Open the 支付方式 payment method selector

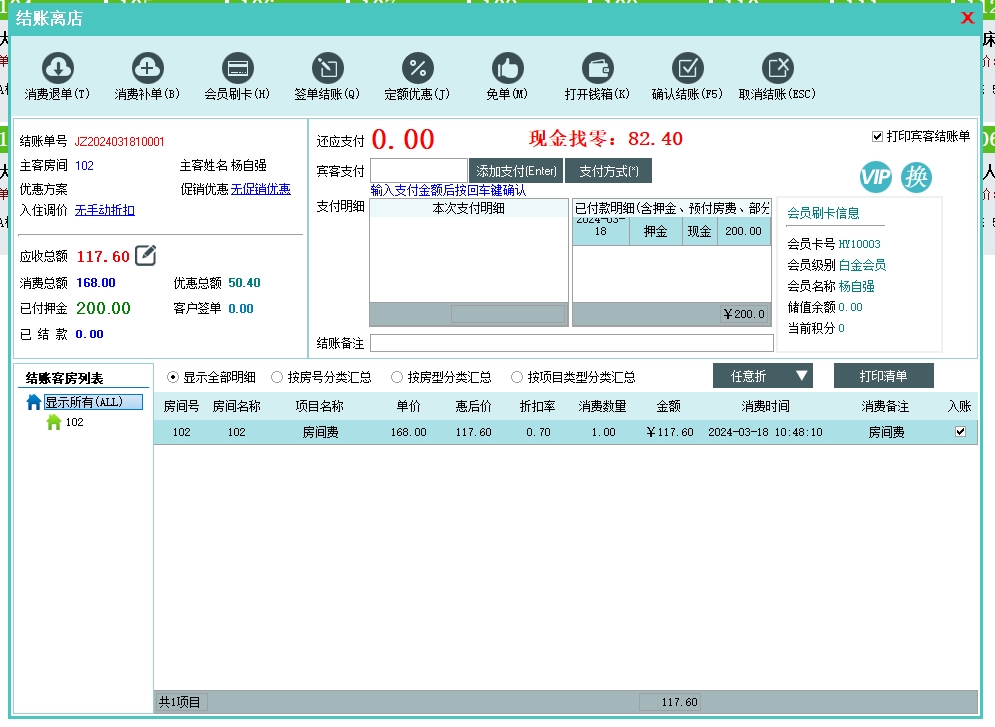pos(608,171)
